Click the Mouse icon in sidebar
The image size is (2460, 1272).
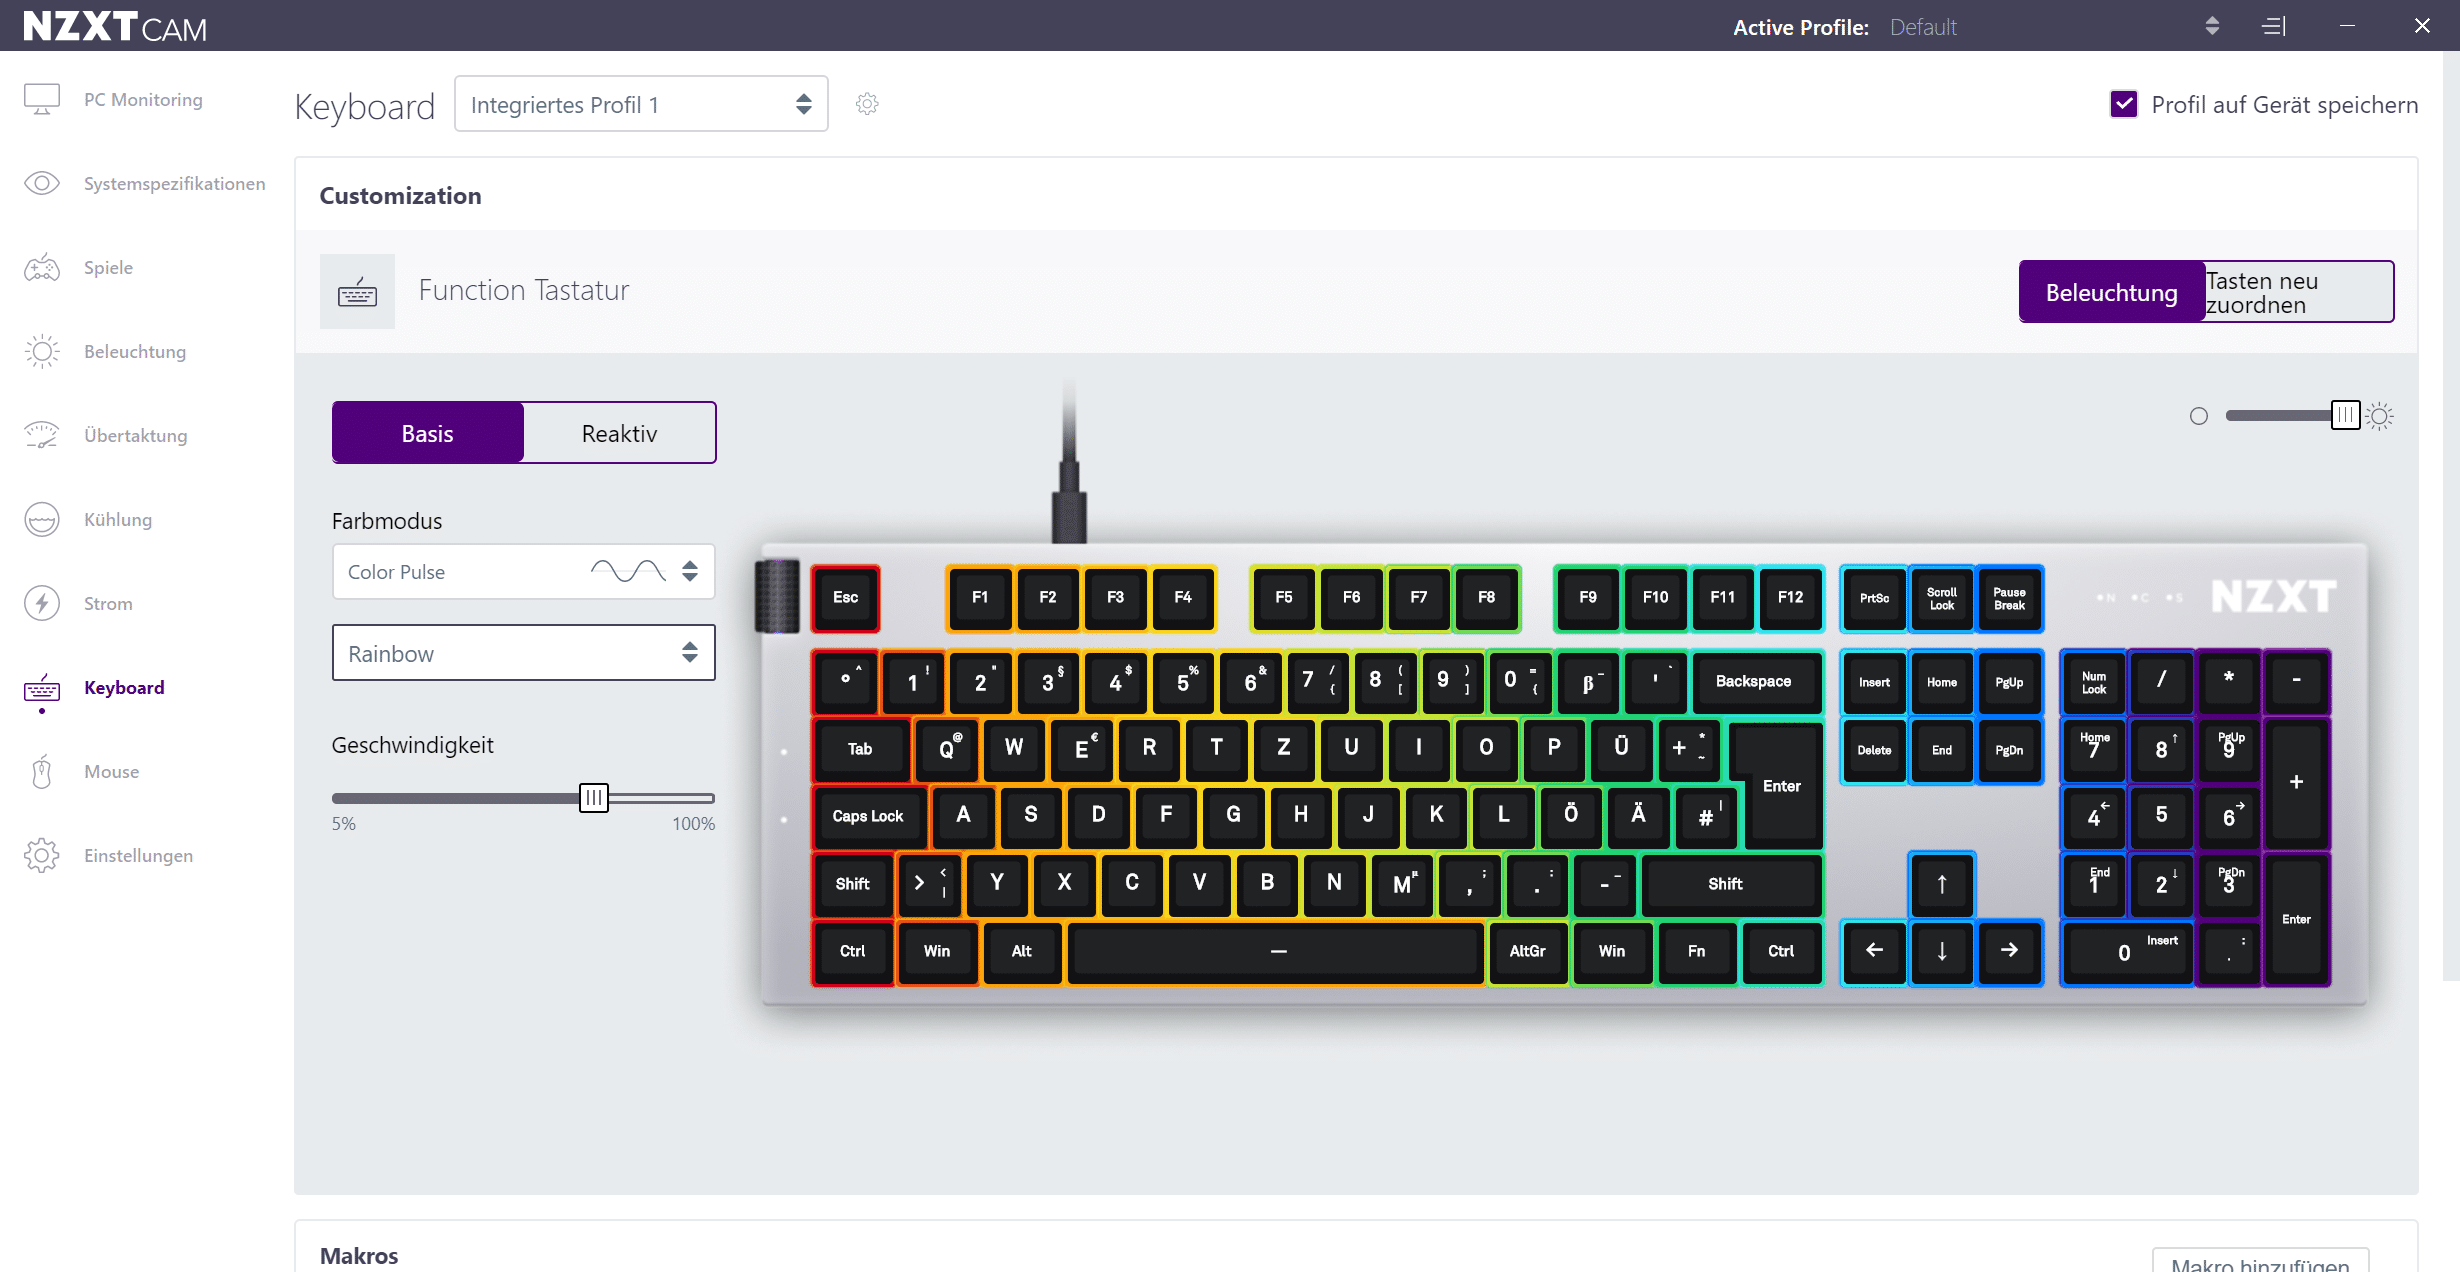tap(42, 772)
